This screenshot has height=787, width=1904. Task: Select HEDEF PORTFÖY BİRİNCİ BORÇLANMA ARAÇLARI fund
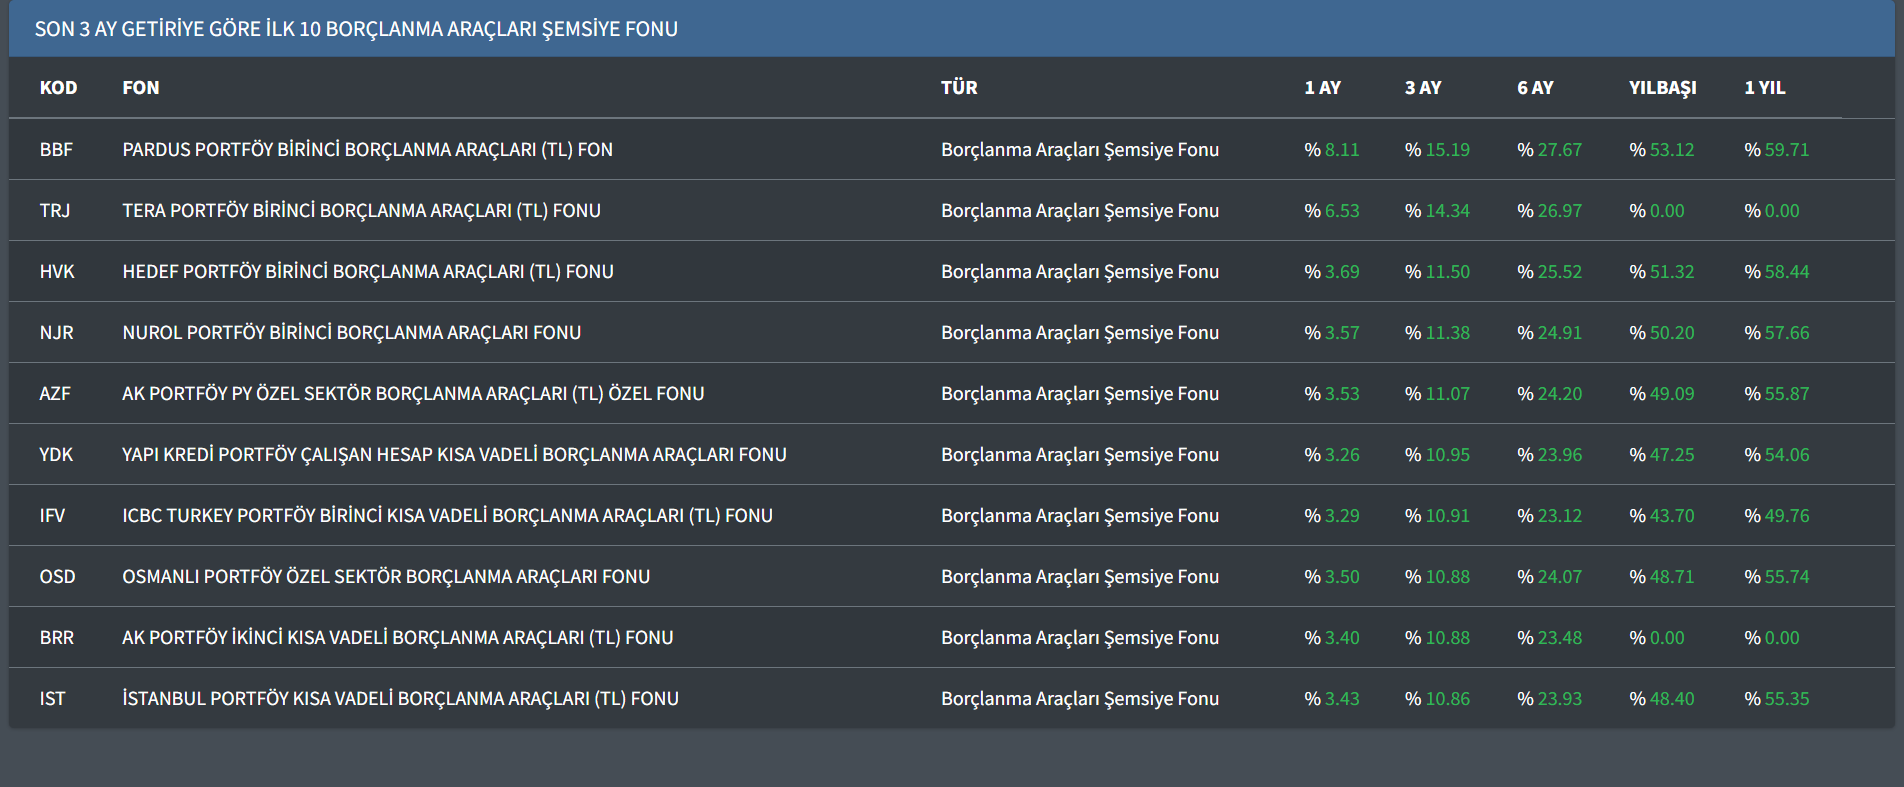[x=367, y=272]
